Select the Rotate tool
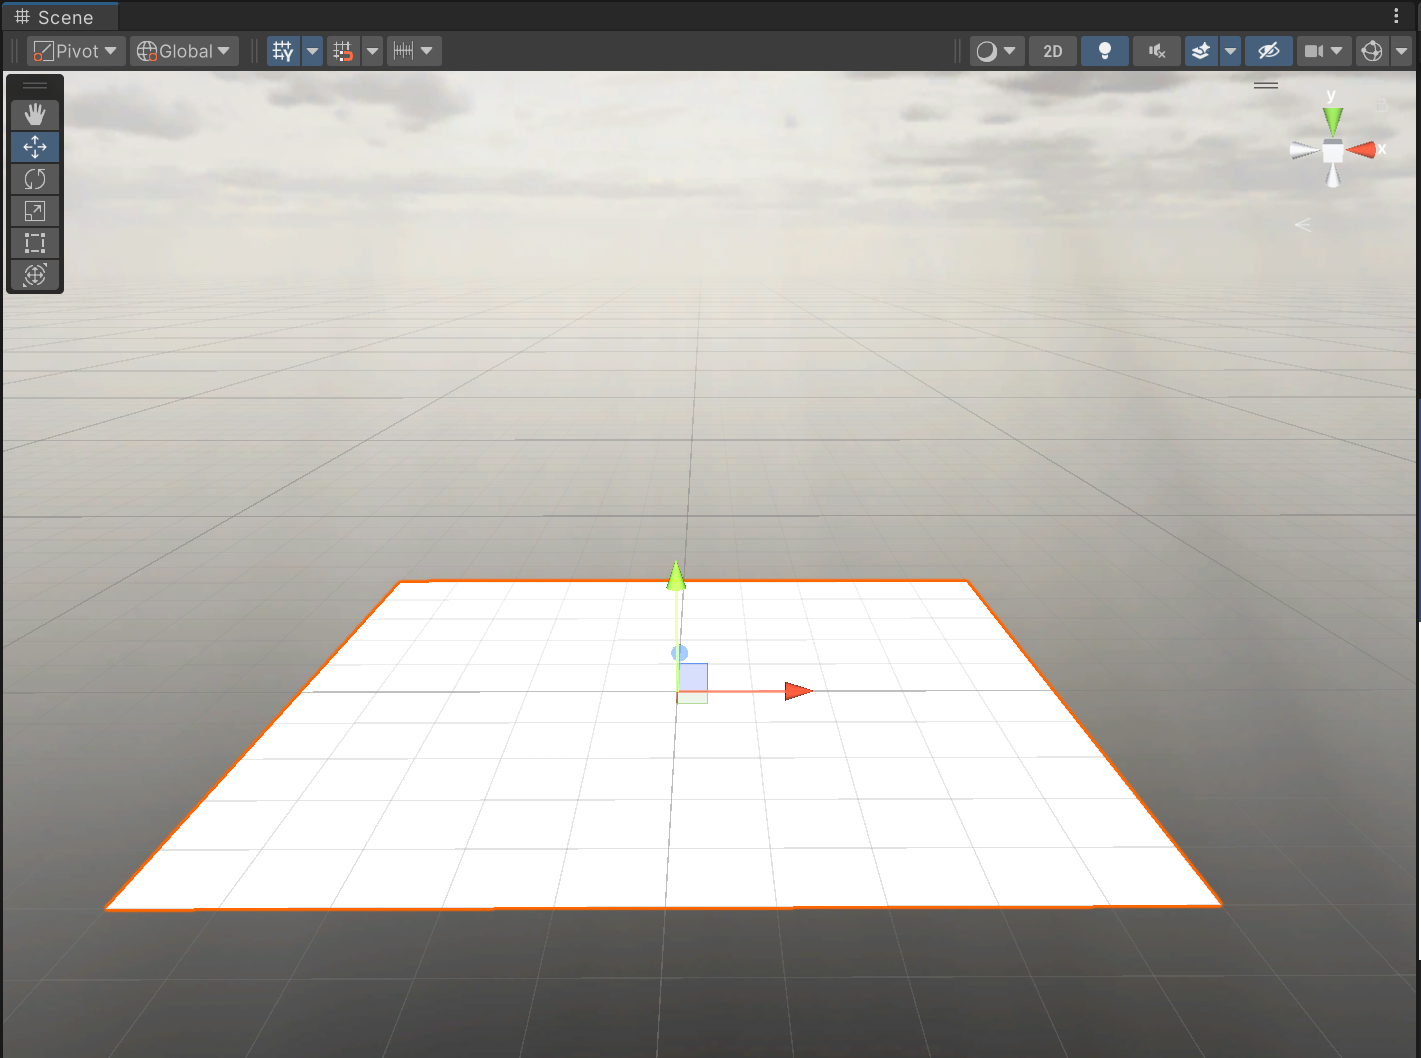This screenshot has width=1421, height=1058. click(35, 179)
